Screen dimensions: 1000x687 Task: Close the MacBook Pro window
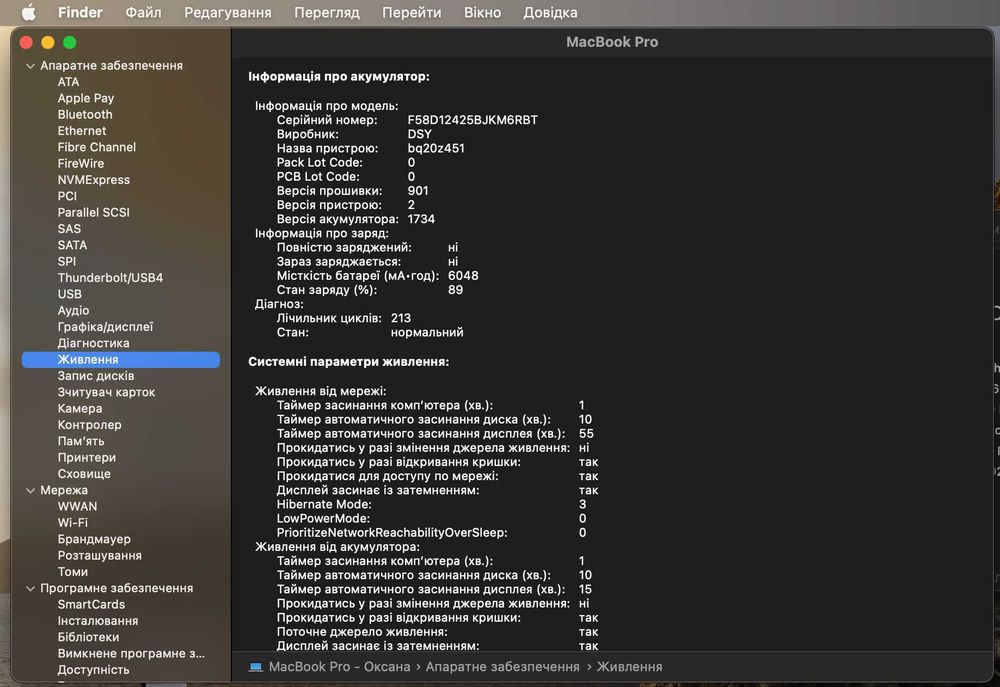26,43
